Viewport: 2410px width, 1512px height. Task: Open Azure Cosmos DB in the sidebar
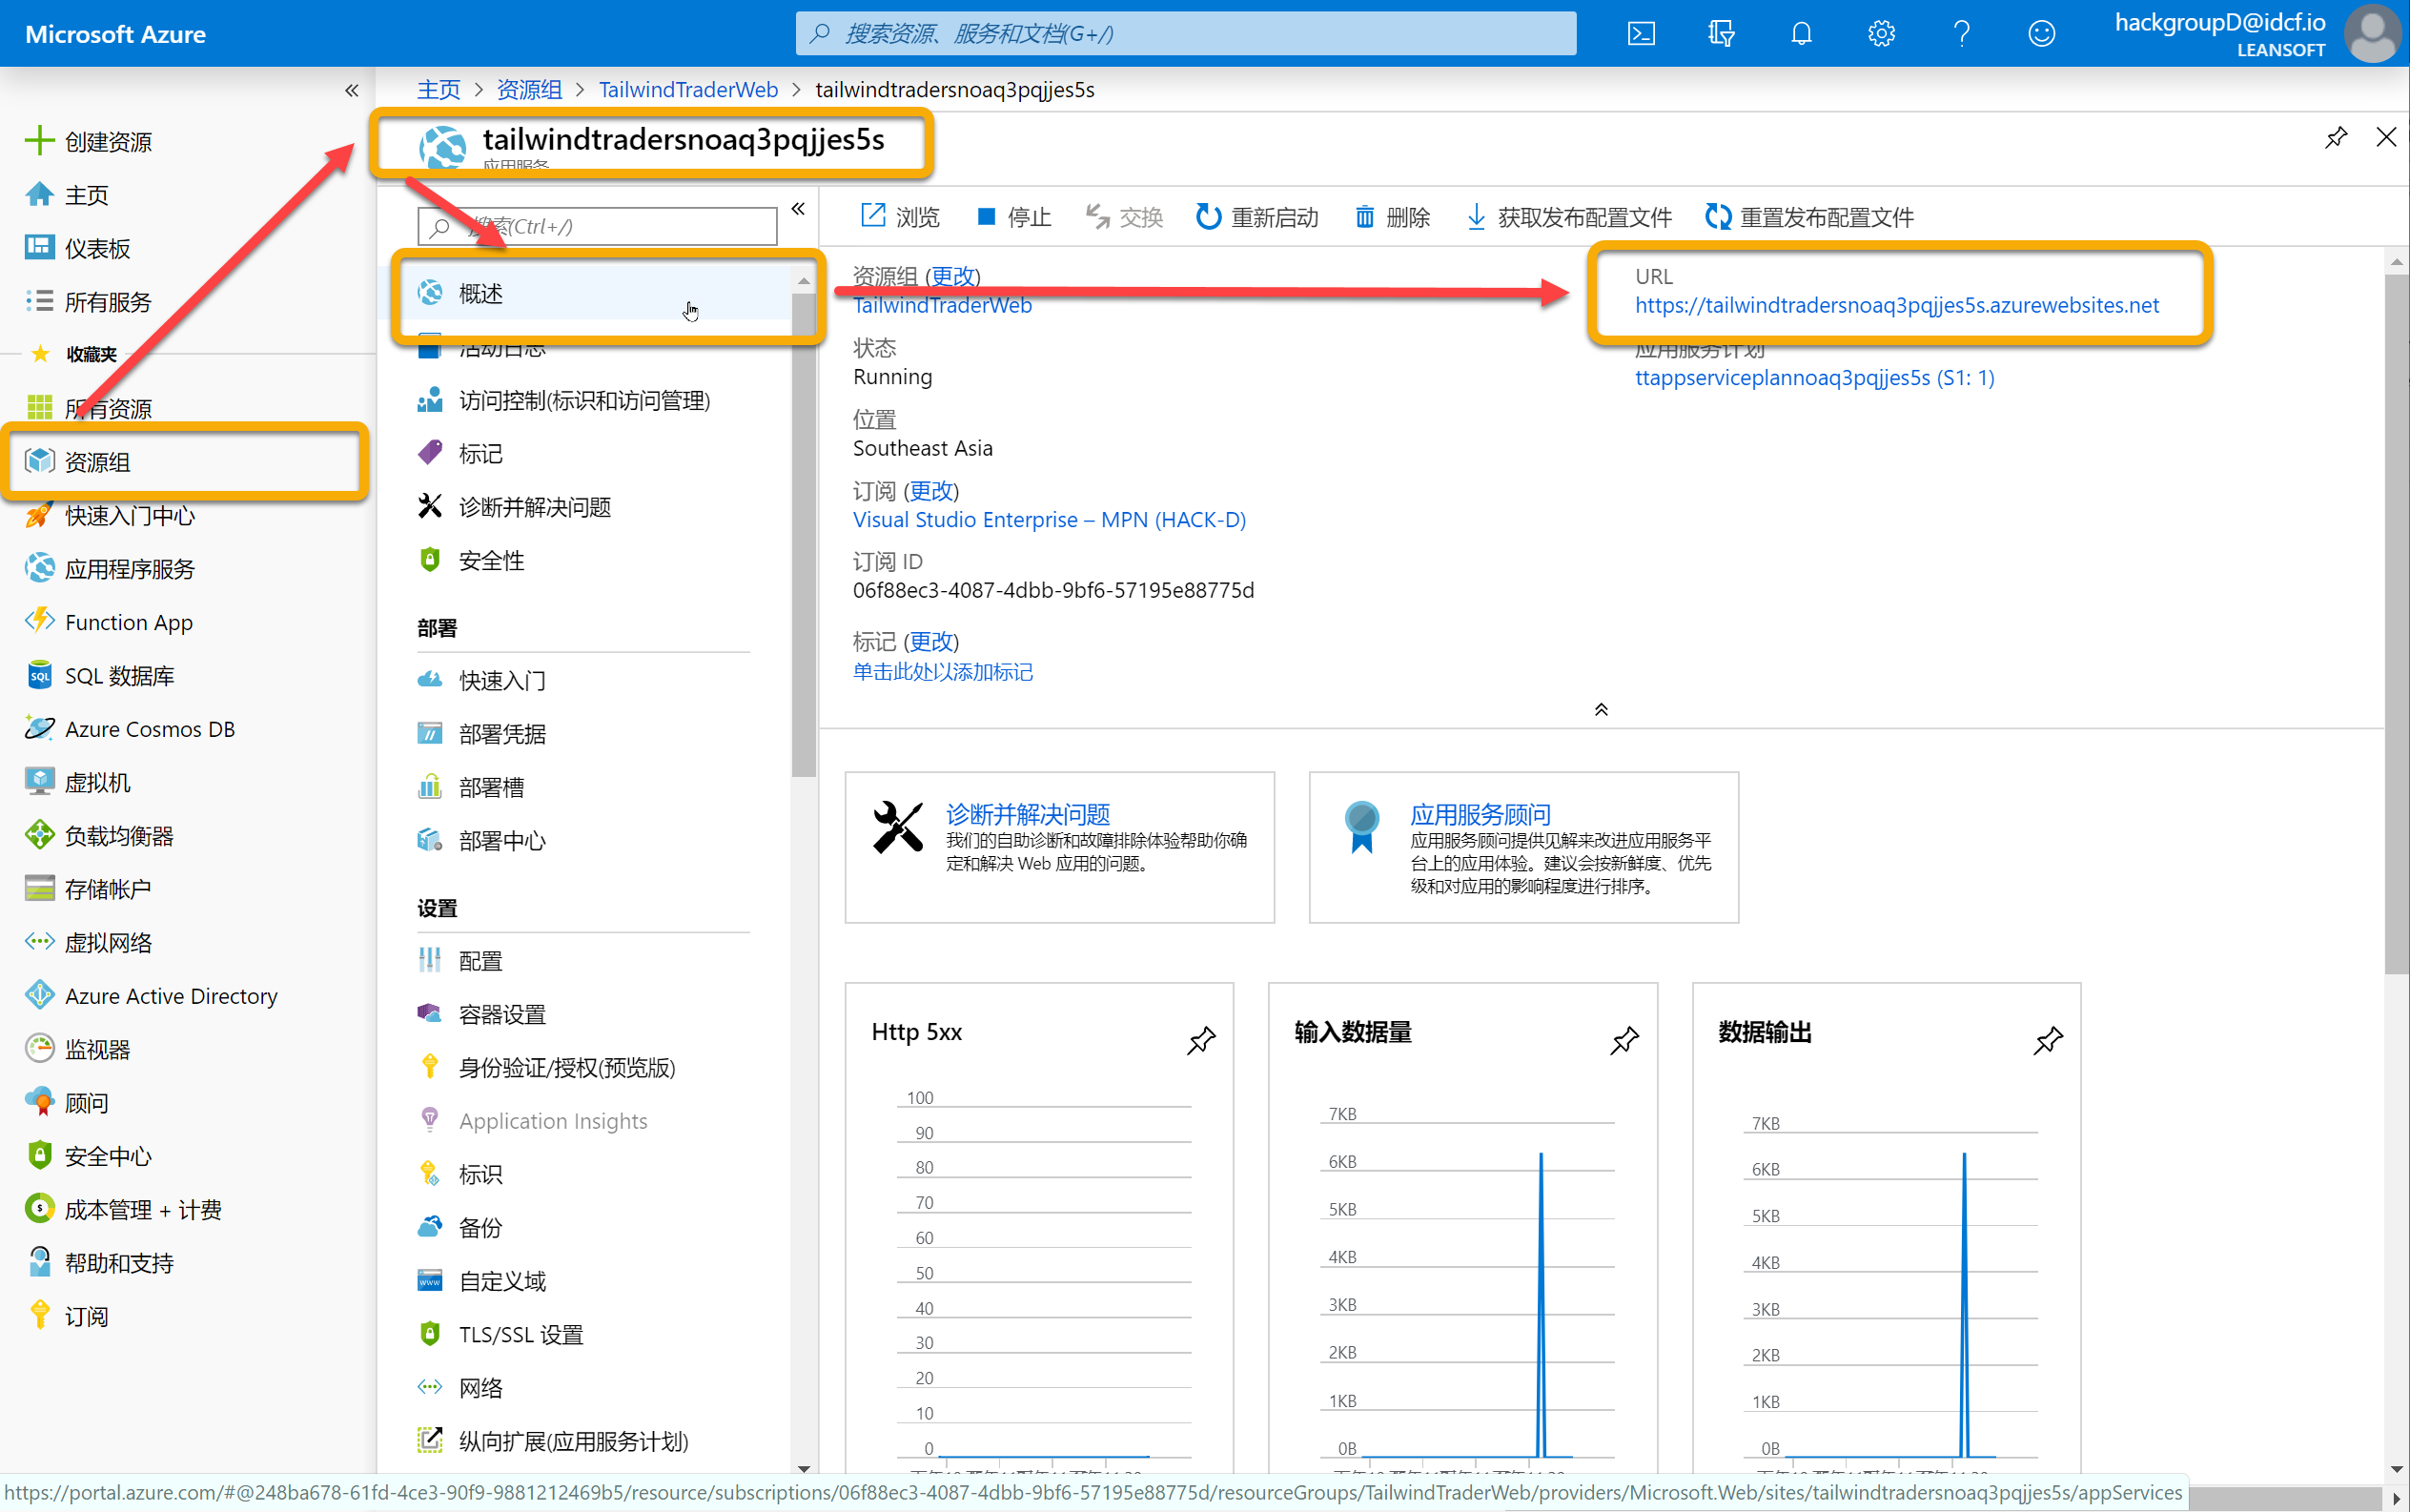coord(129,729)
